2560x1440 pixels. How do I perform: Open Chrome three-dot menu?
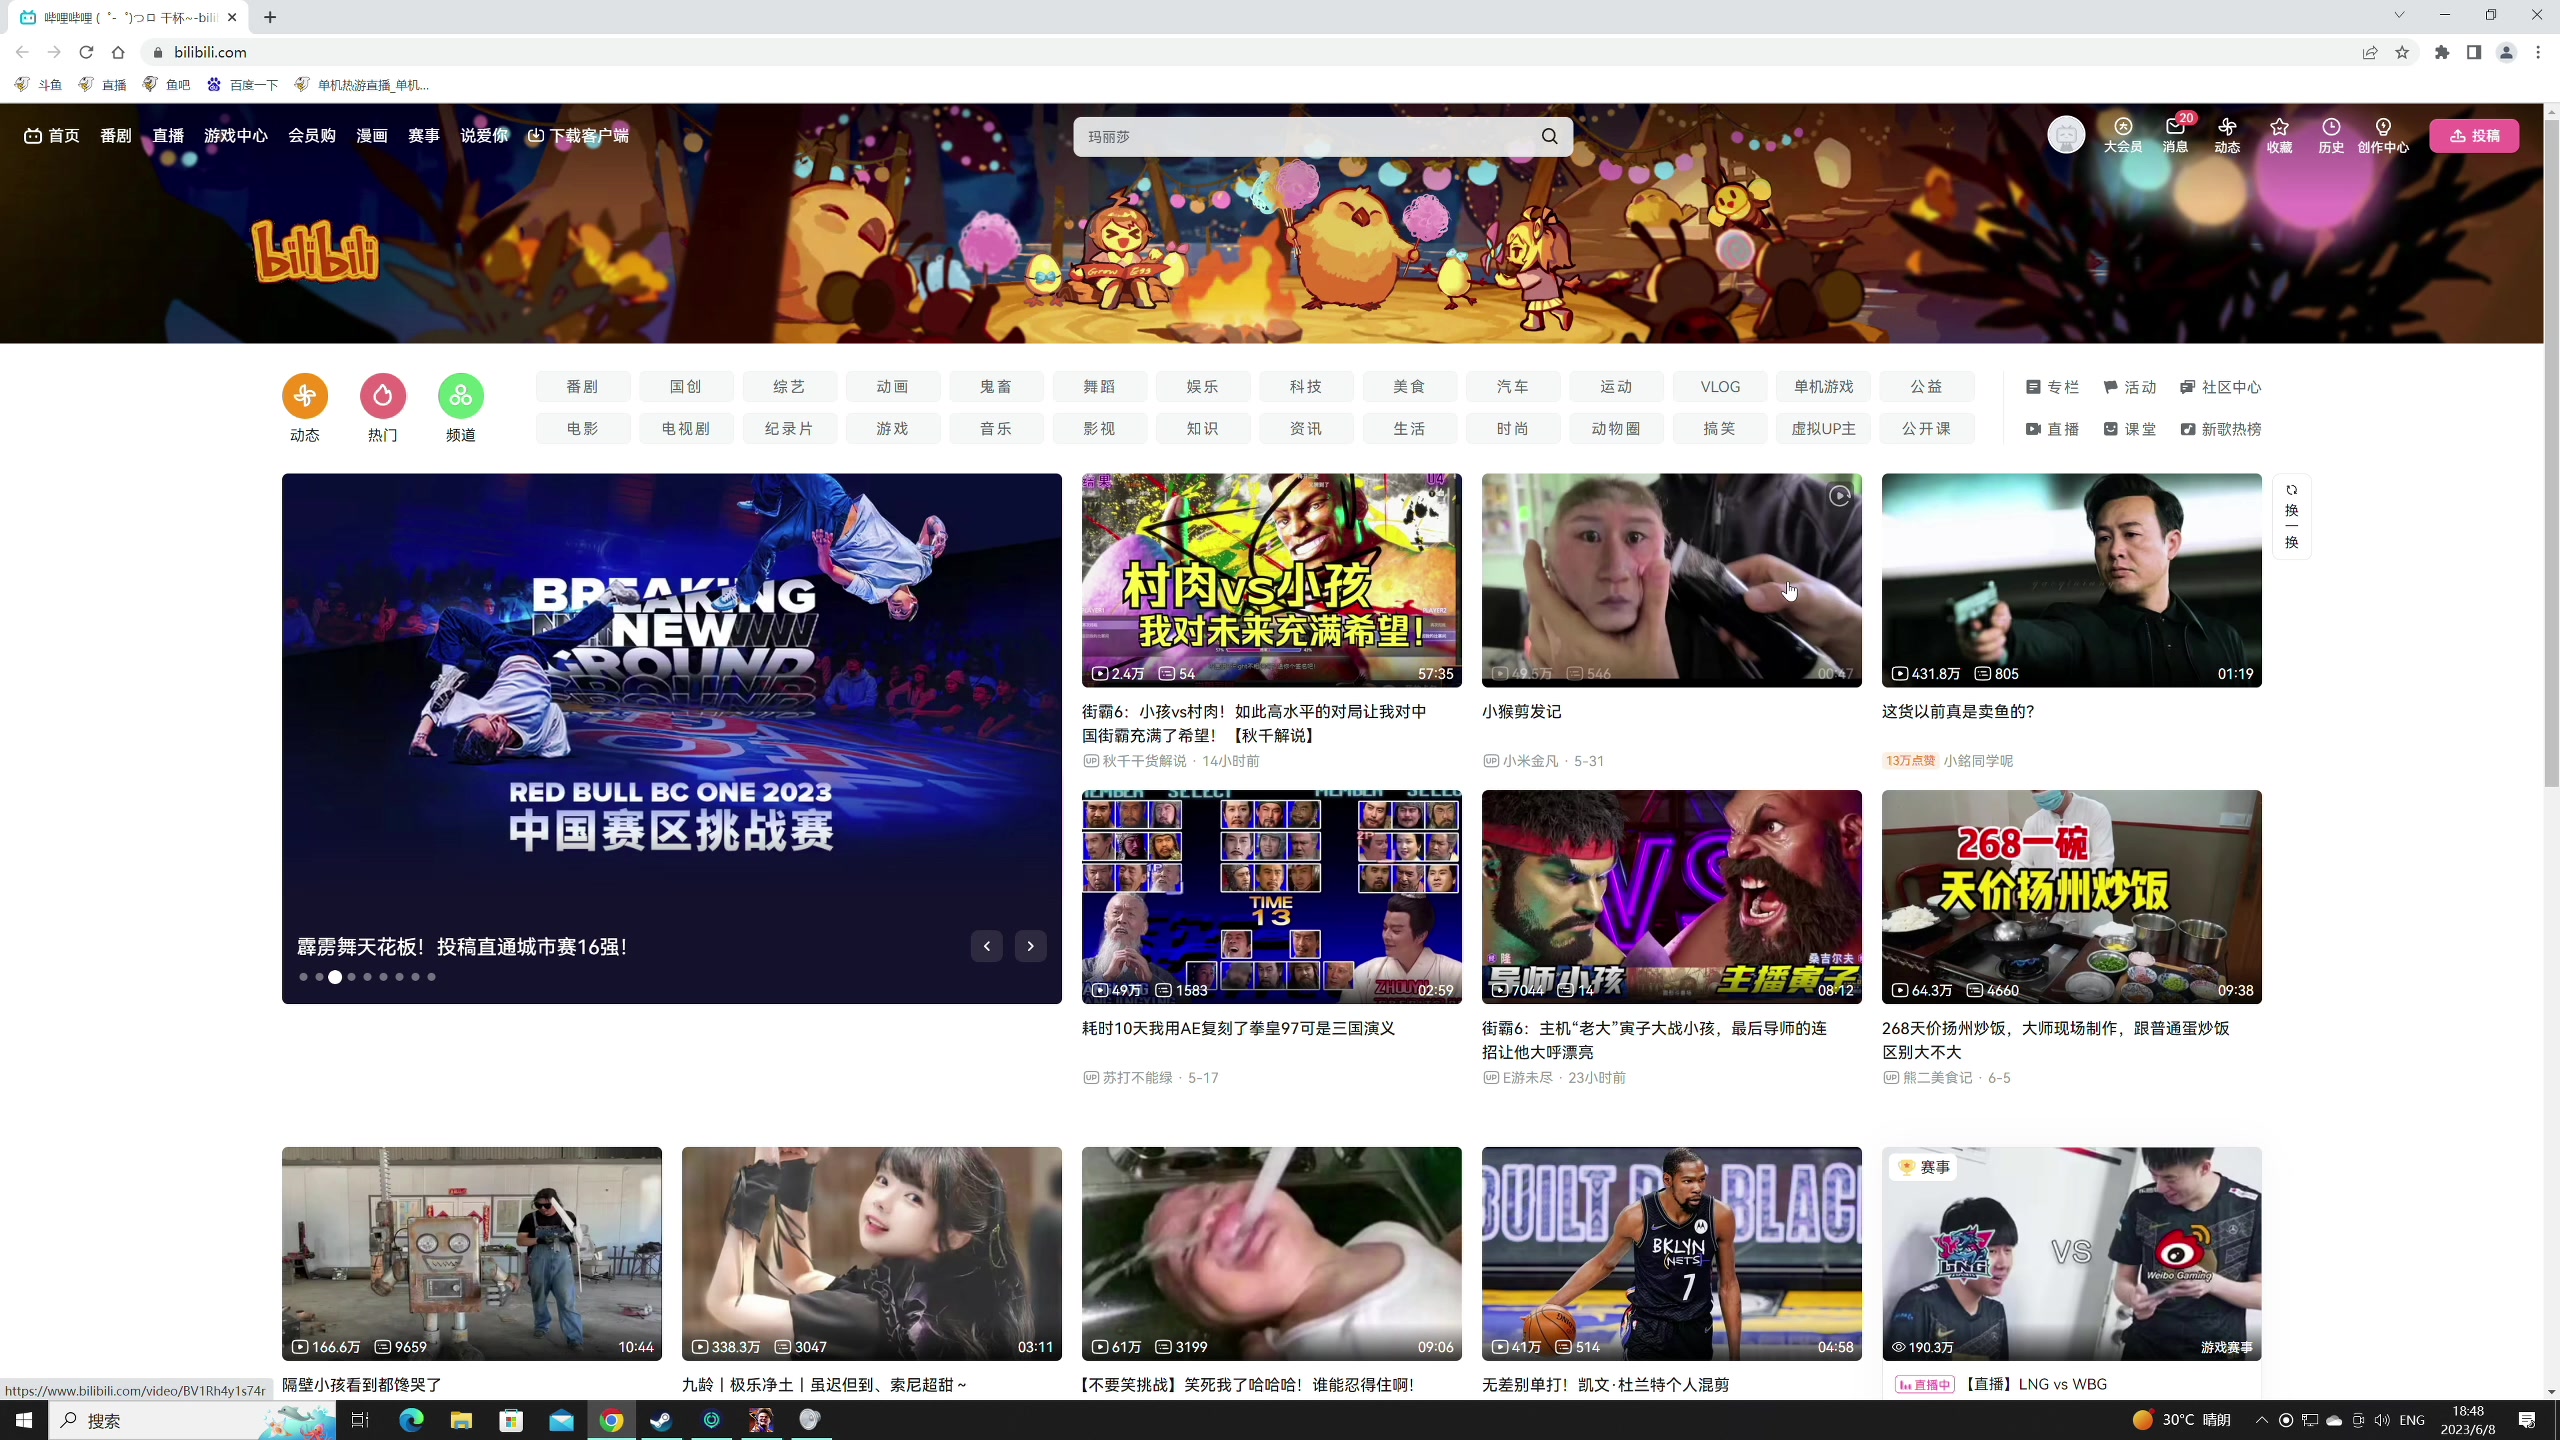pyautogui.click(x=2538, y=52)
